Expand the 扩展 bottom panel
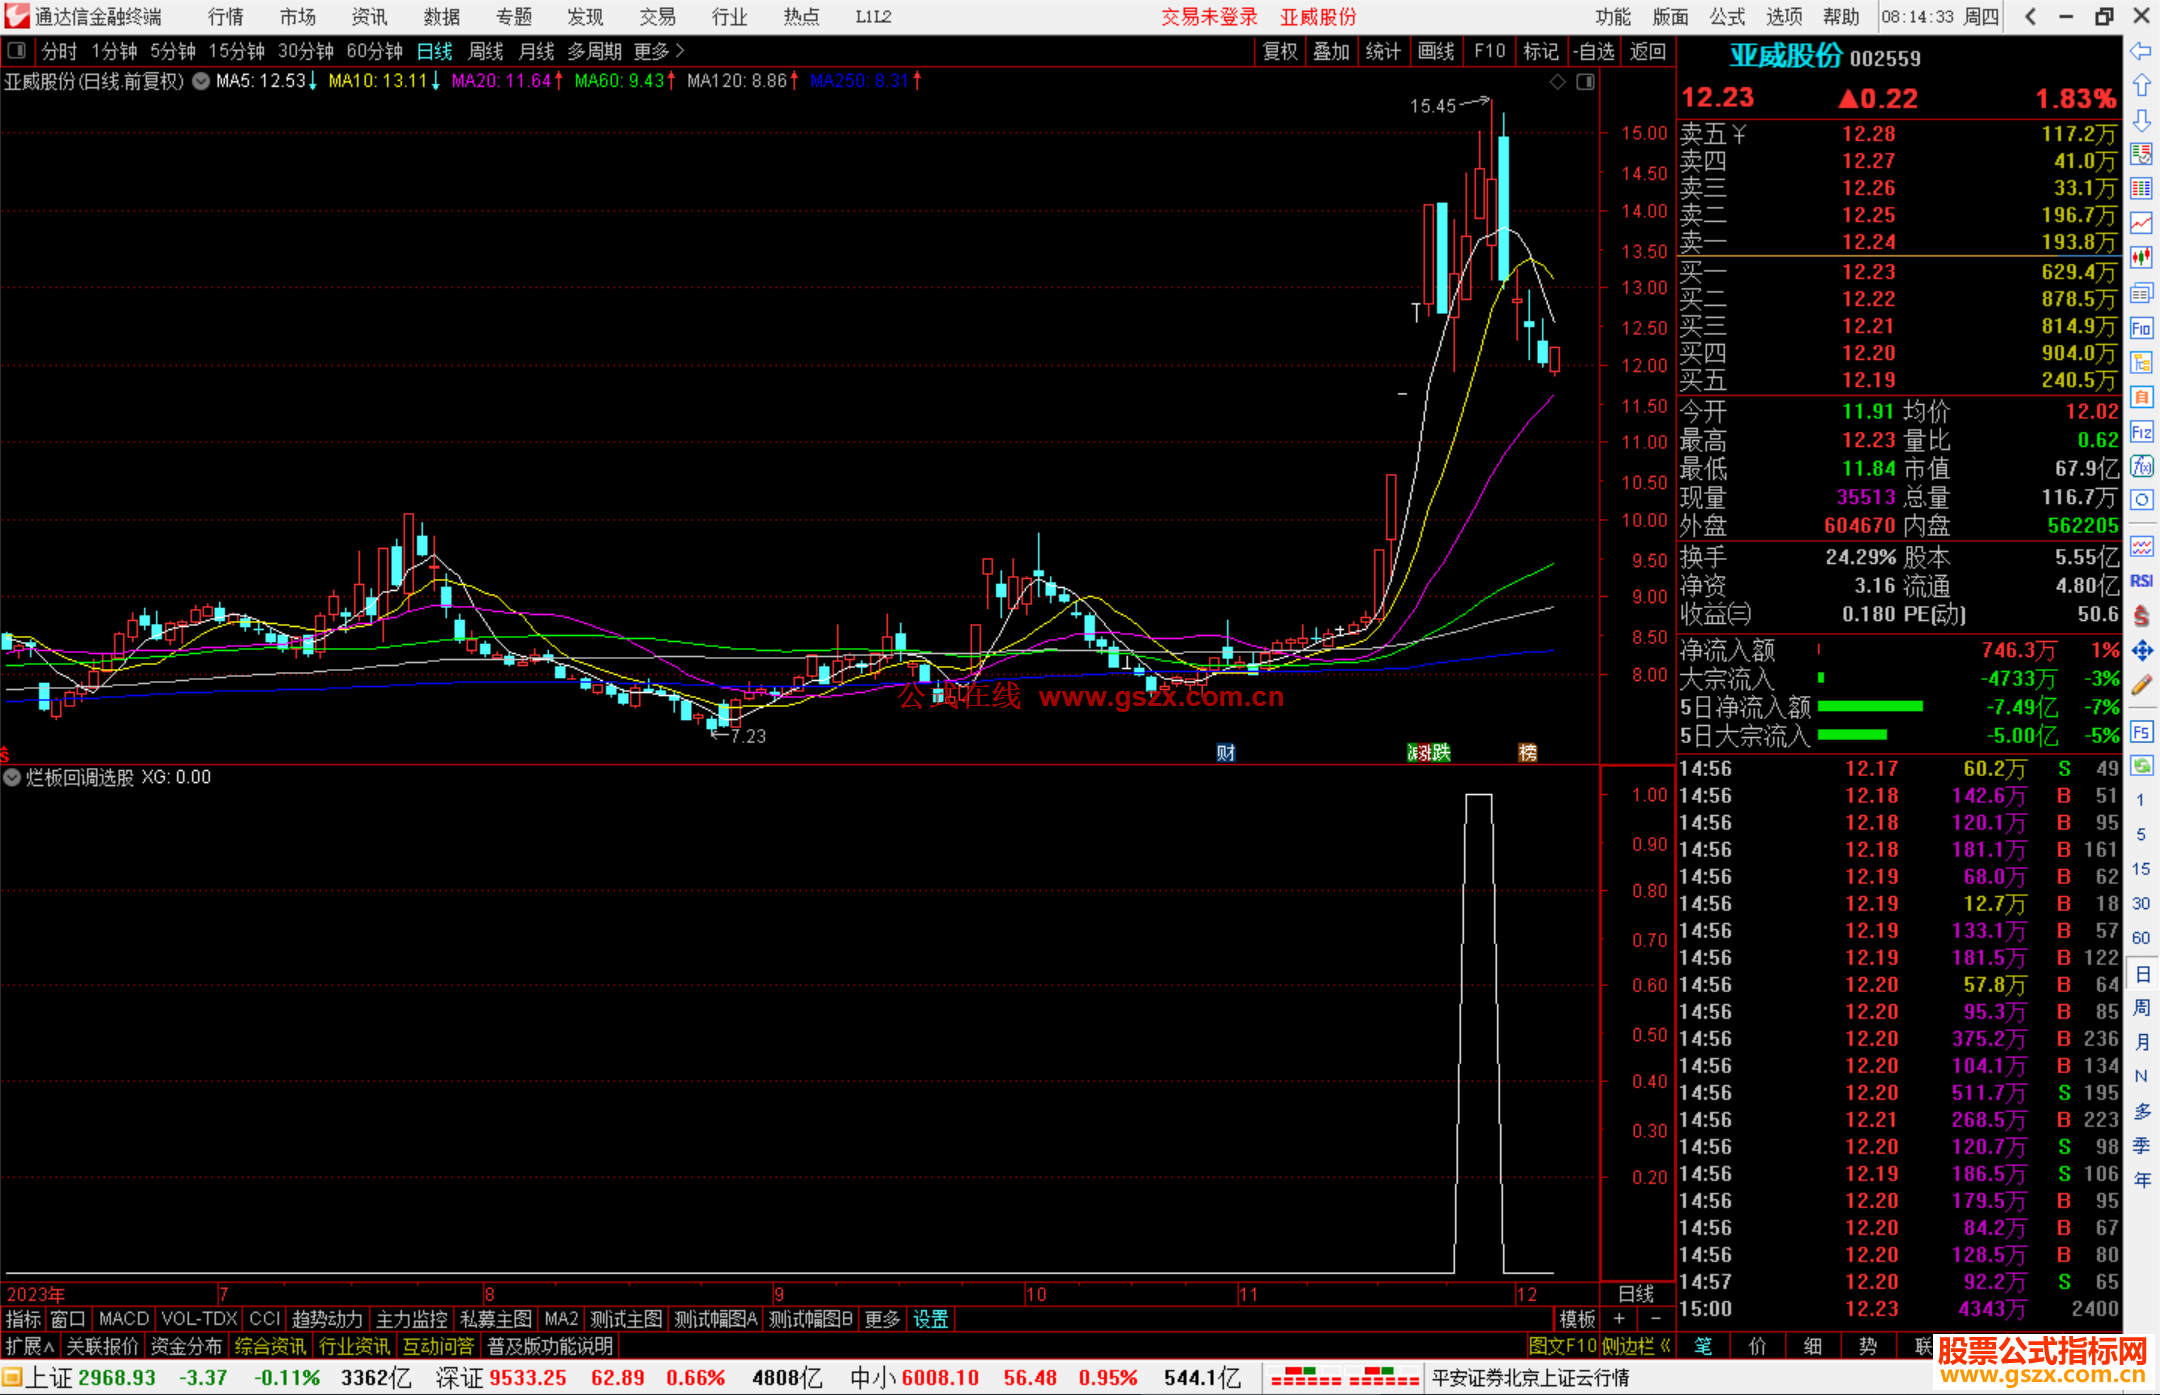Viewport: 2160px width, 1395px height. pyautogui.click(x=30, y=1346)
